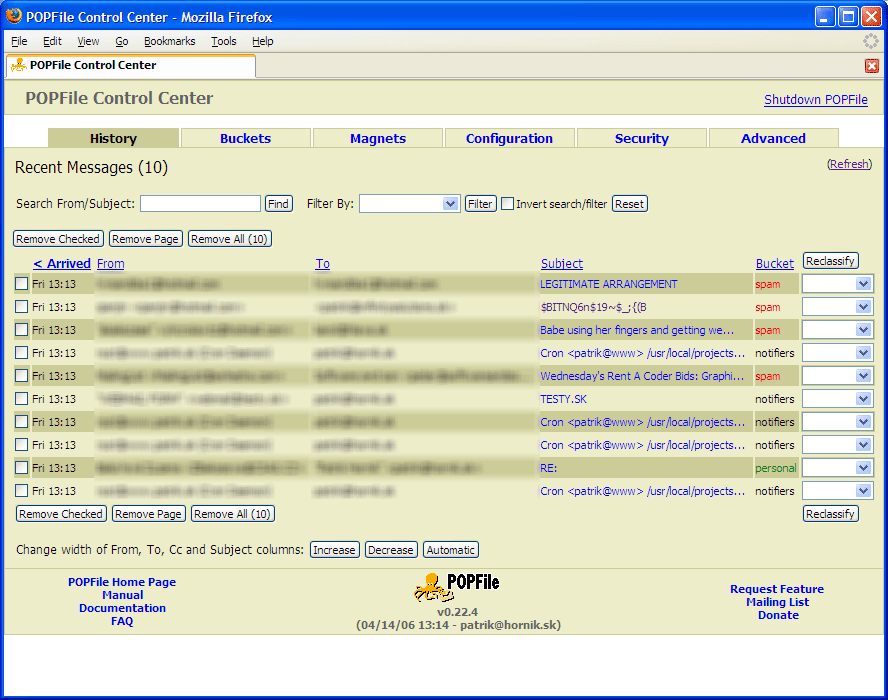
Task: Open reclassify dropdown for first Cron message
Action: (837, 353)
